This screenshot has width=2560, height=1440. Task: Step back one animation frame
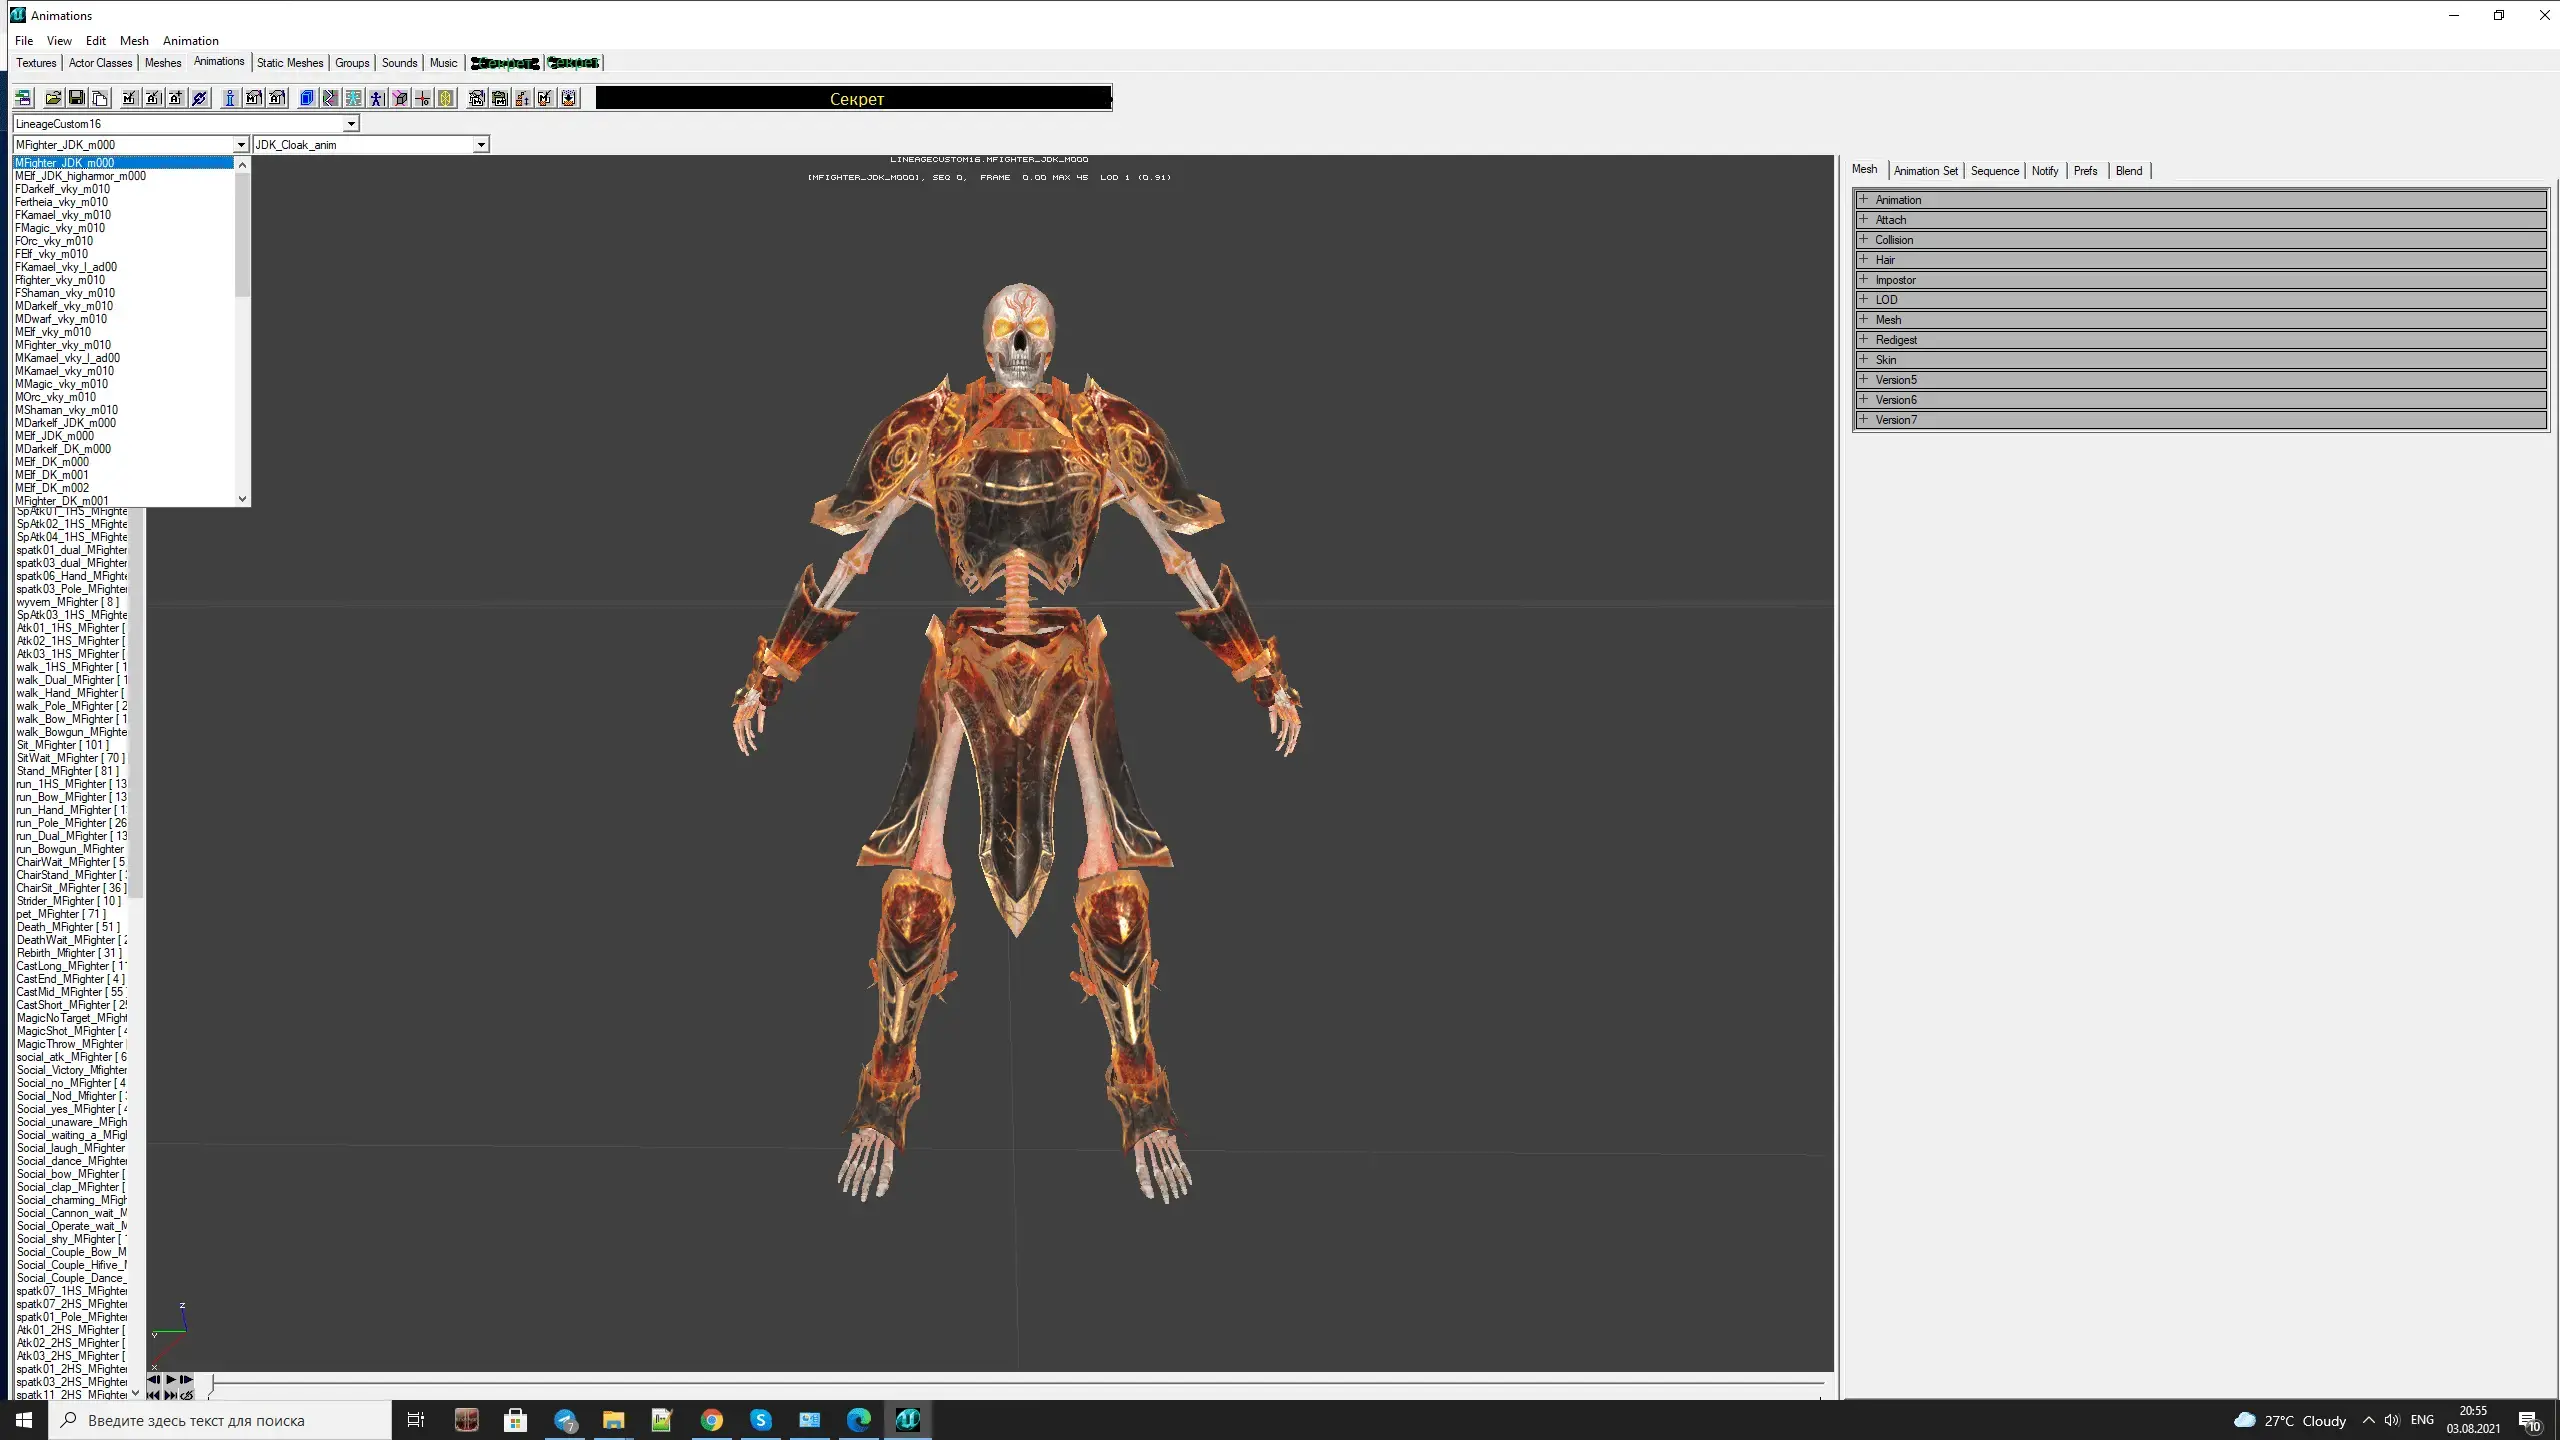154,1380
